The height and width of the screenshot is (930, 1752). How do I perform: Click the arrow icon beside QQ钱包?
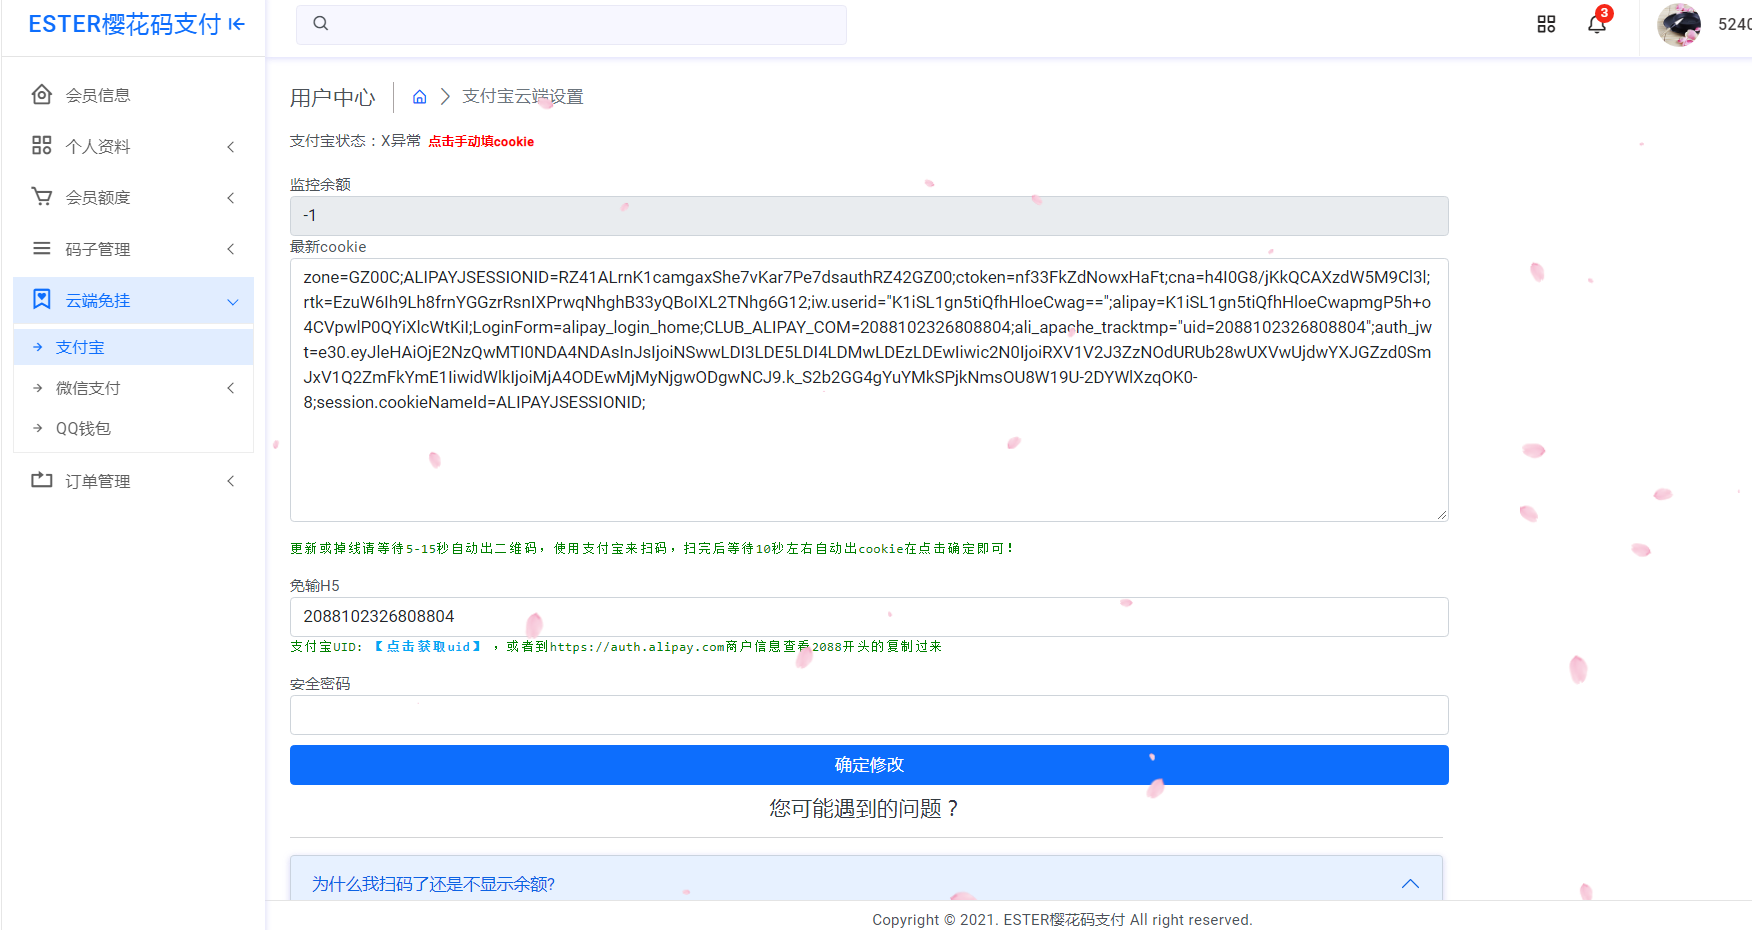(x=38, y=428)
